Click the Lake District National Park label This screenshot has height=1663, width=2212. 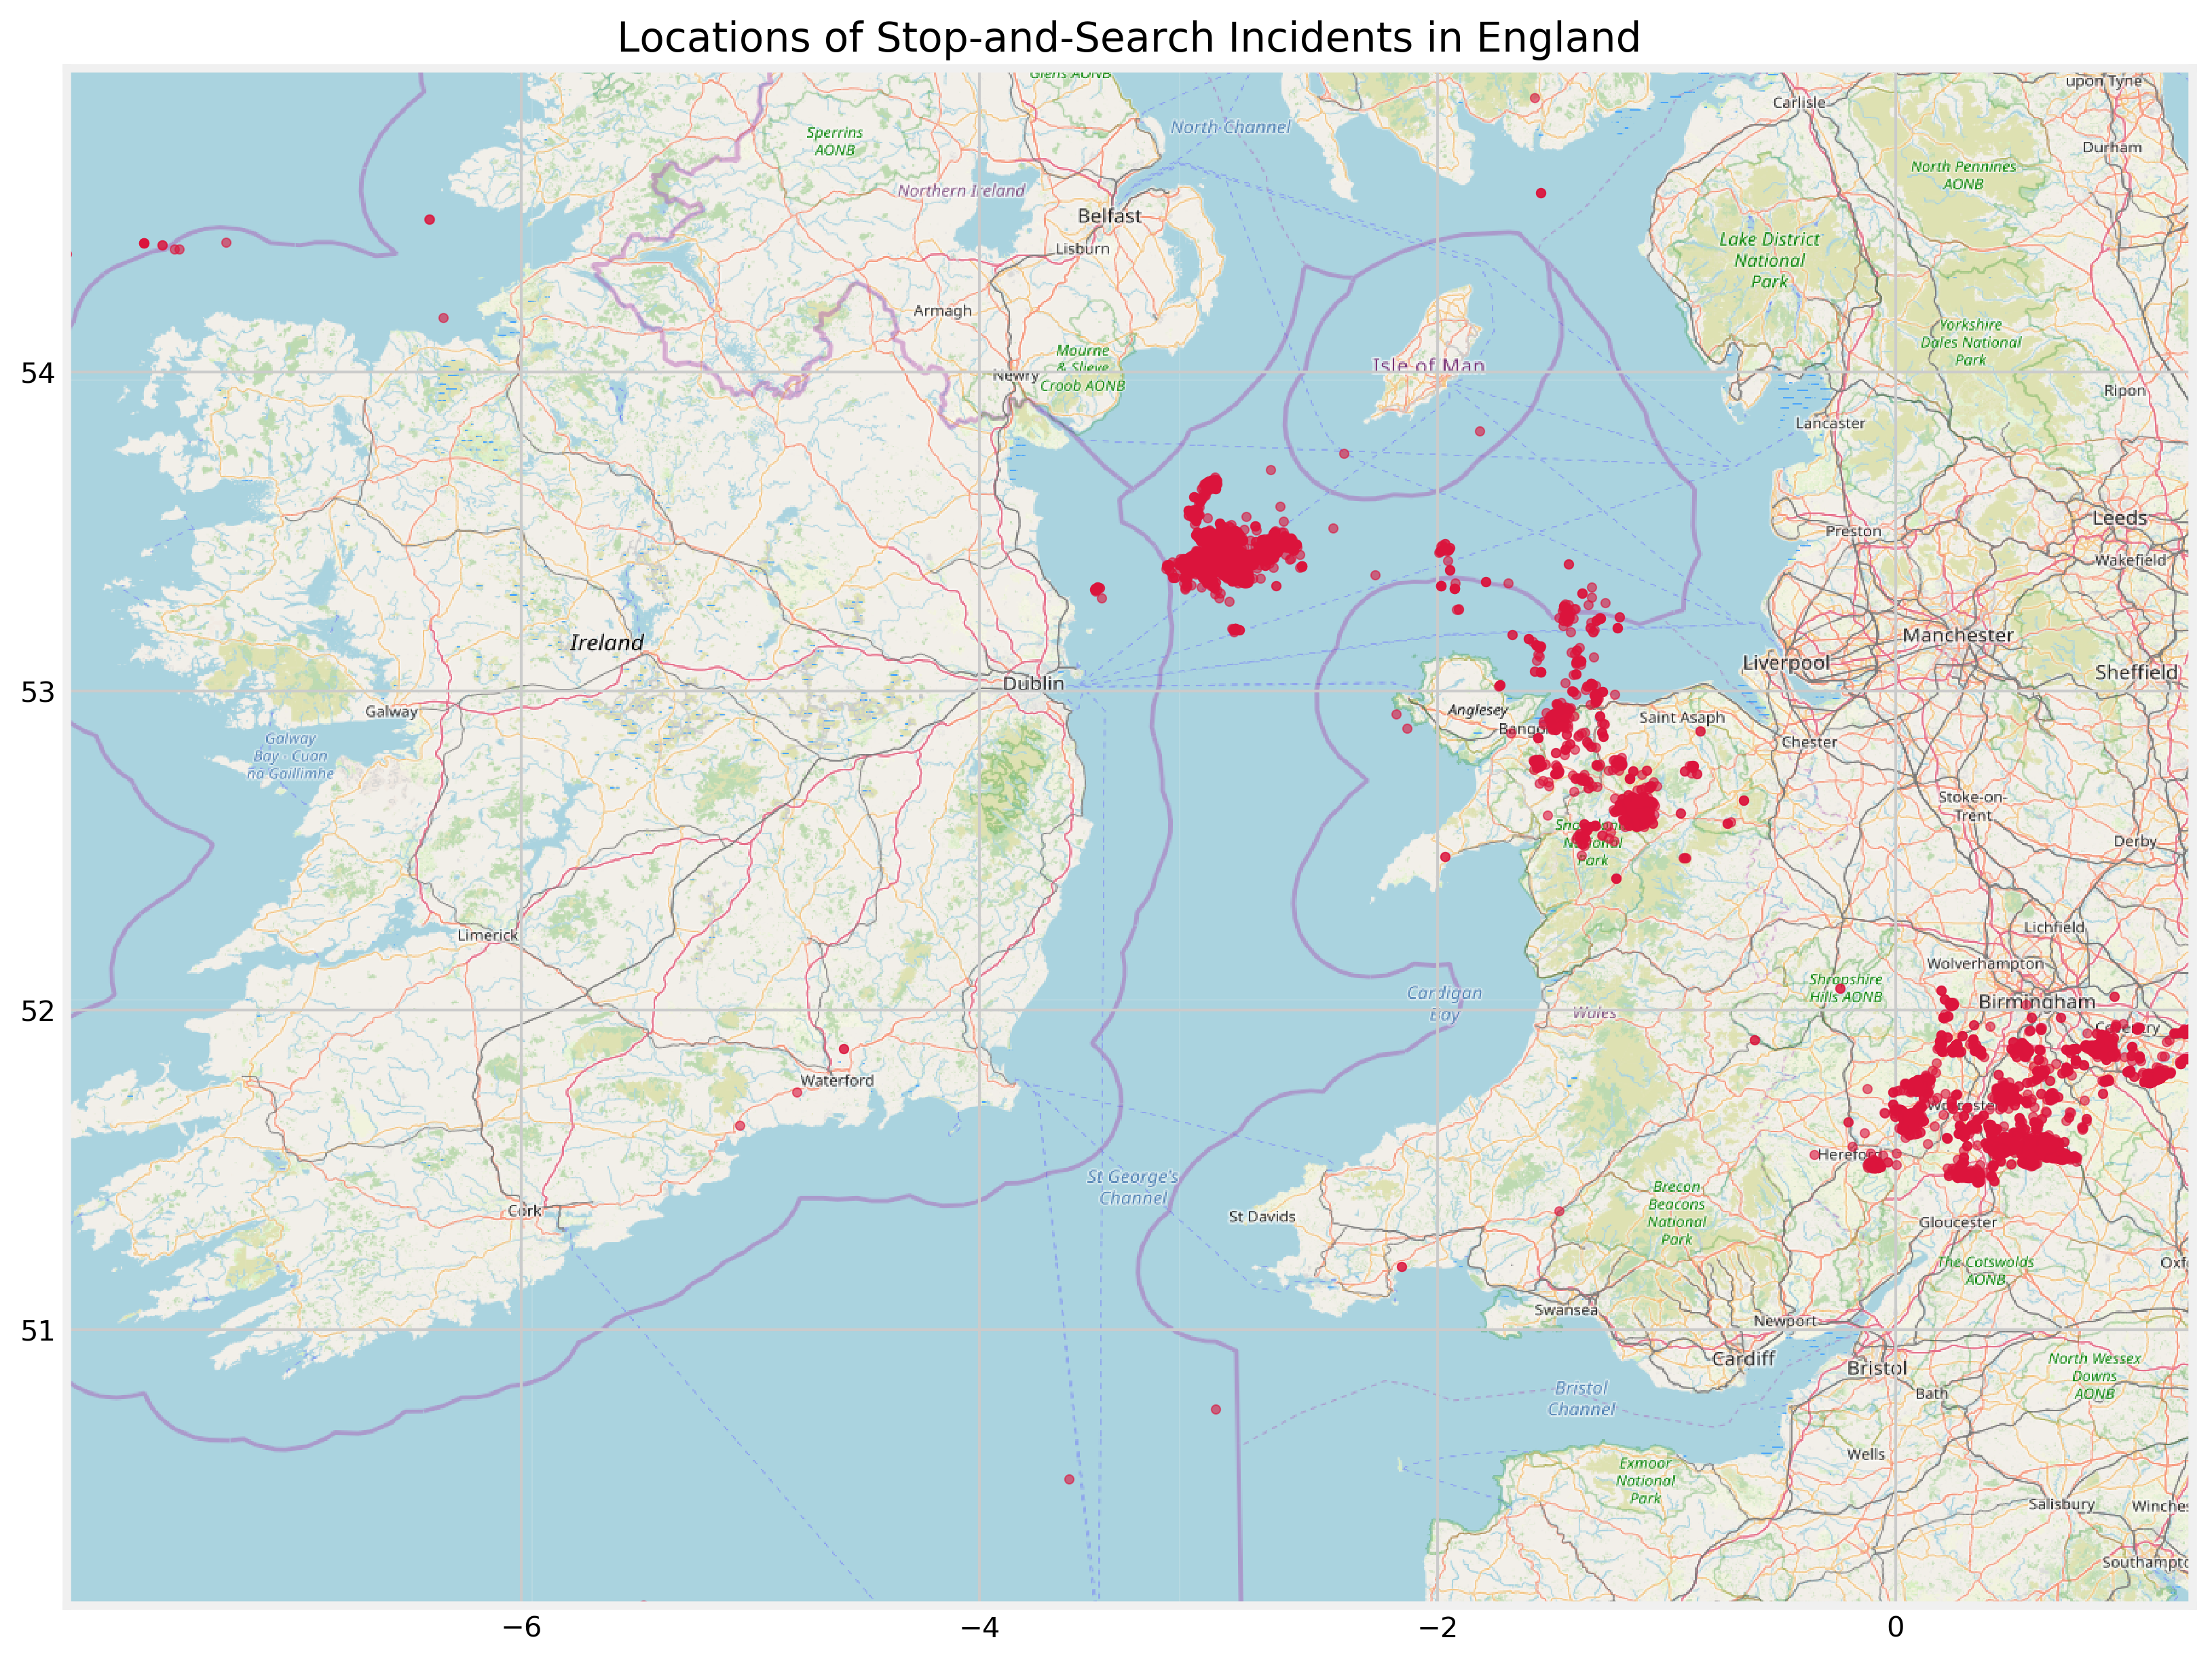(x=1769, y=260)
